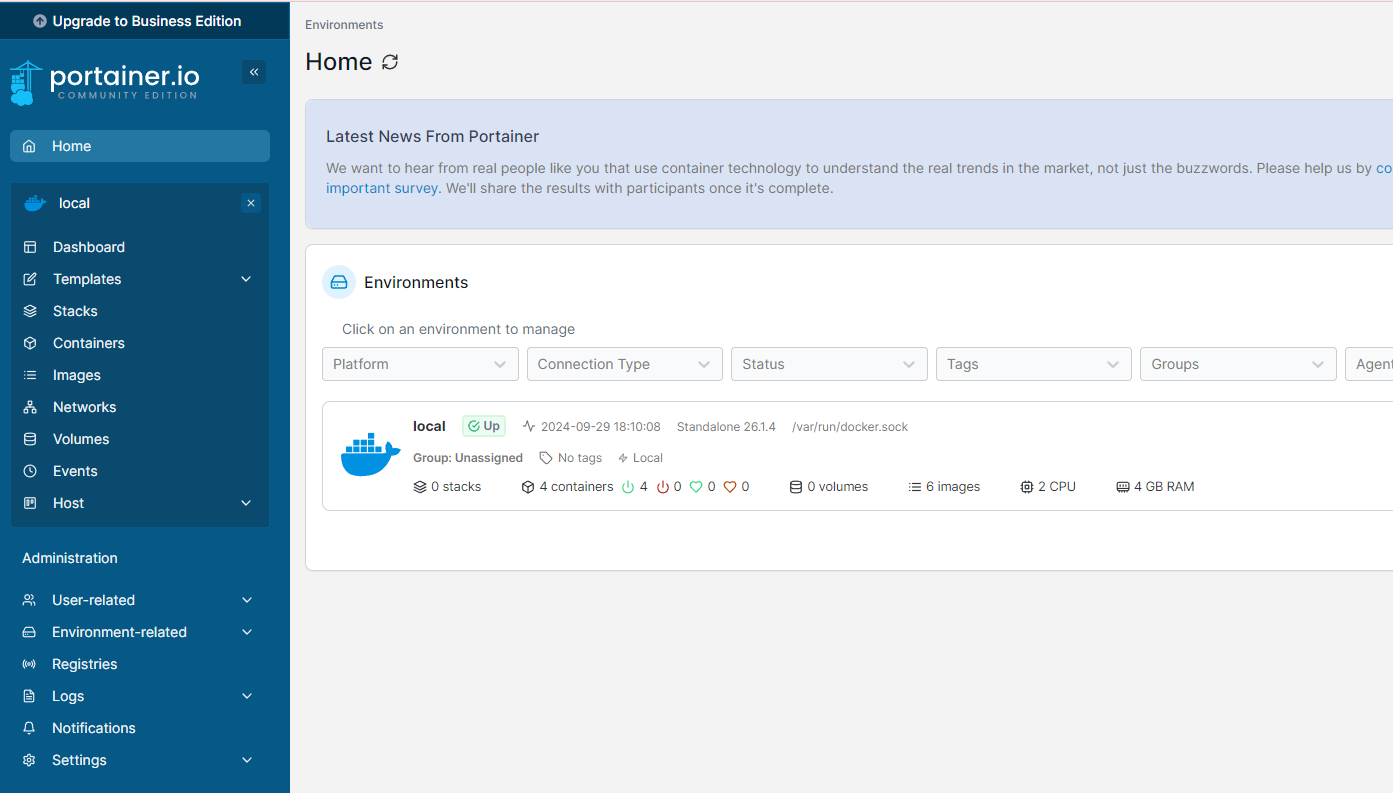Viewport: 1393px width, 793px height.
Task: Click the Dashboard layout icon
Action: tap(30, 247)
